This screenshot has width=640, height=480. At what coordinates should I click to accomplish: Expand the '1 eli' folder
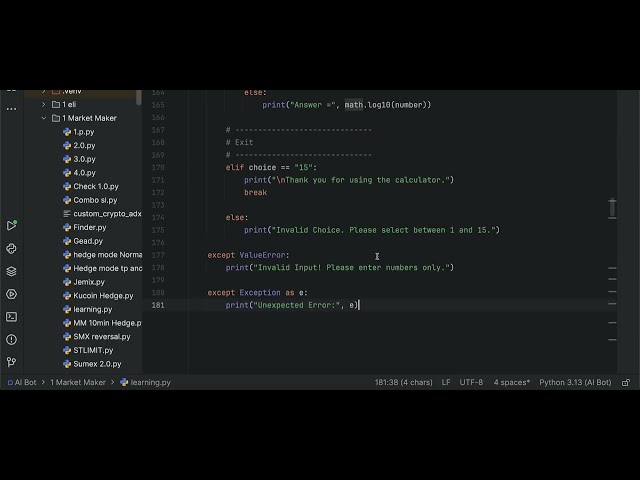pyautogui.click(x=44, y=104)
